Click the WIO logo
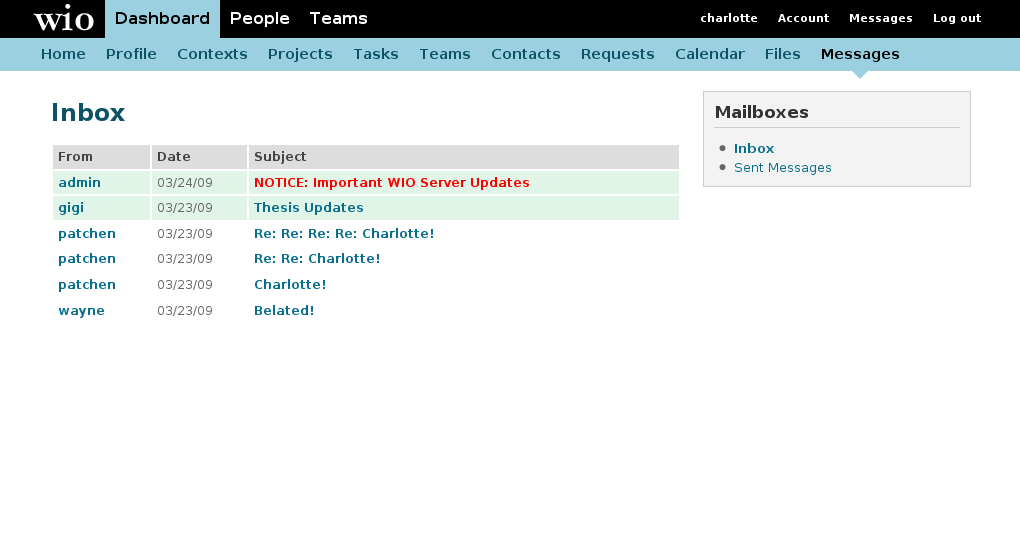The image size is (1020, 546). [64, 18]
